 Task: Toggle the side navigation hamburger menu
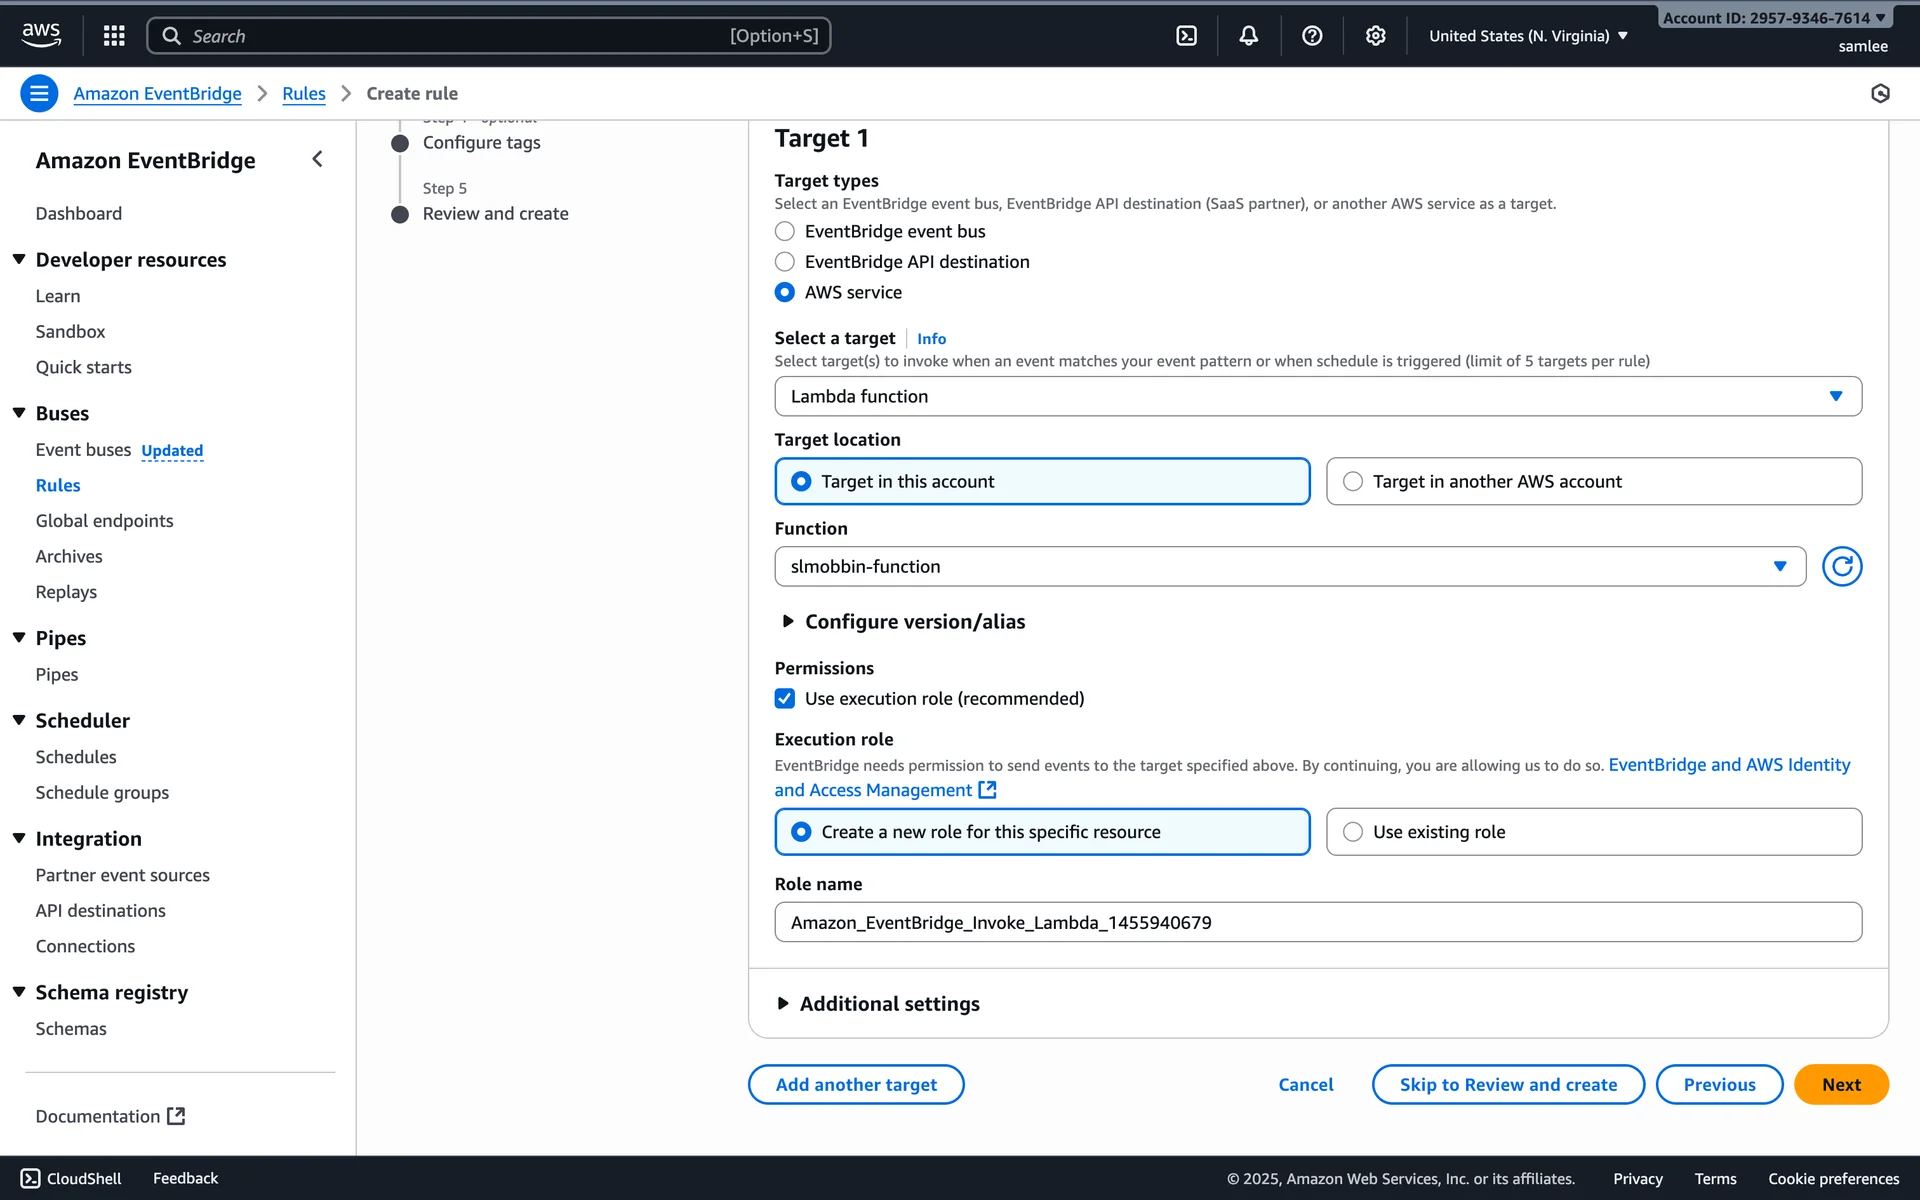pos(39,93)
